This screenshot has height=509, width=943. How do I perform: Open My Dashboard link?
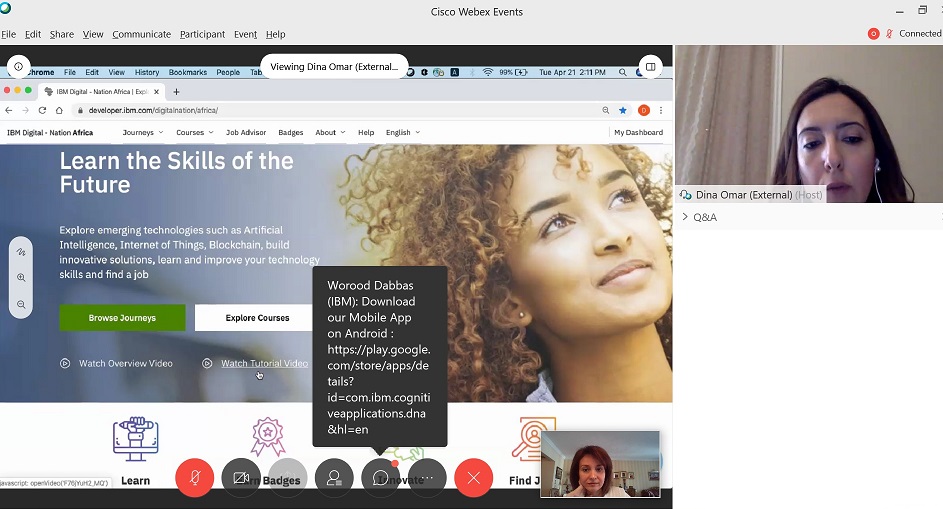pyautogui.click(x=638, y=132)
